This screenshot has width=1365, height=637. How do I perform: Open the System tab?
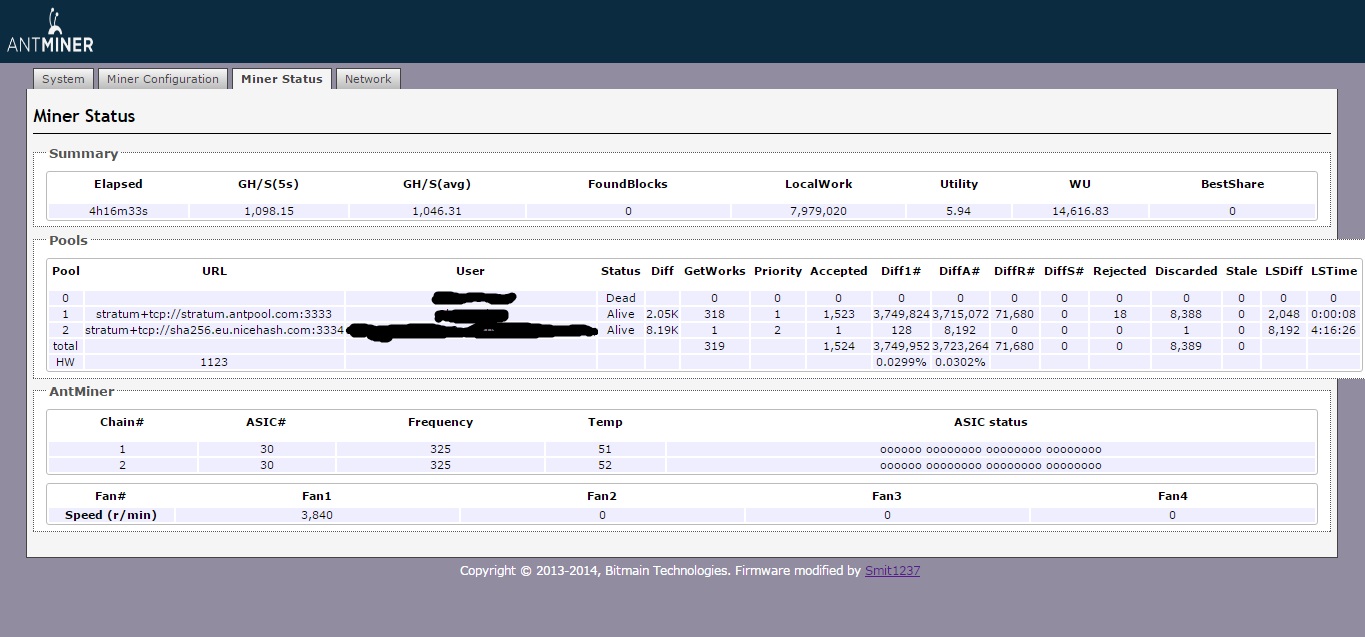[63, 79]
